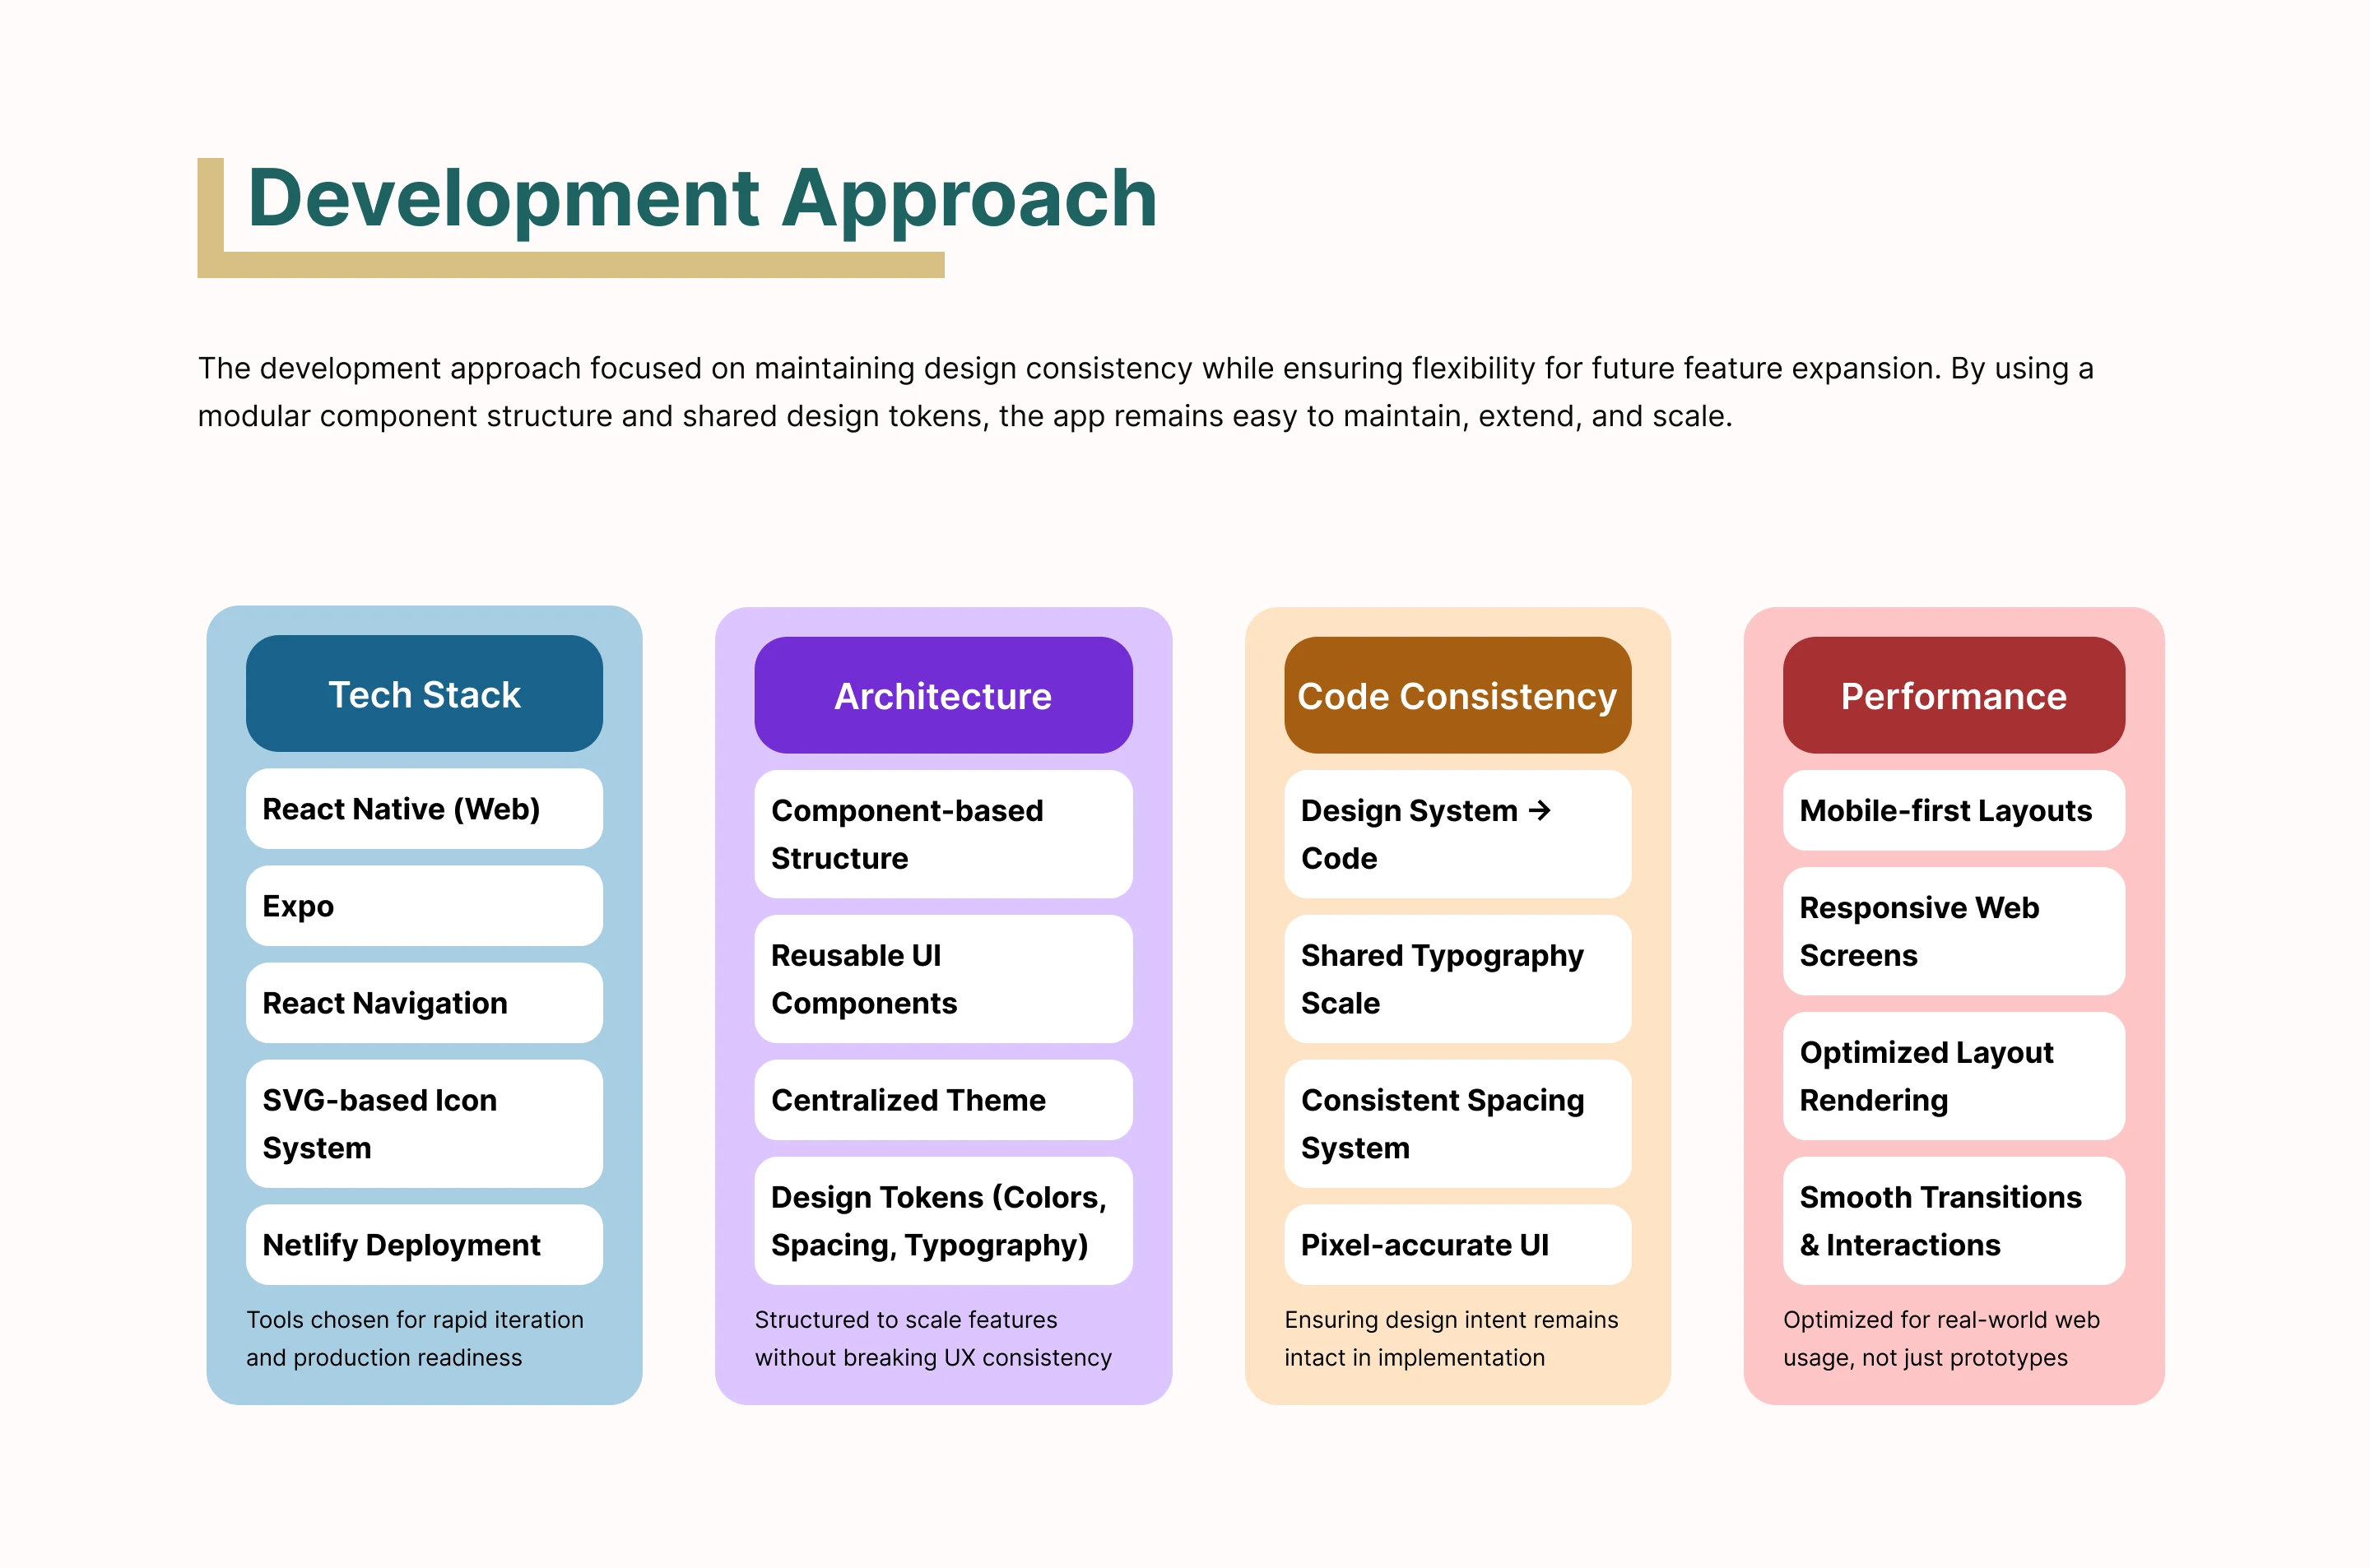Click the Design Tokens card

pyautogui.click(x=942, y=1221)
